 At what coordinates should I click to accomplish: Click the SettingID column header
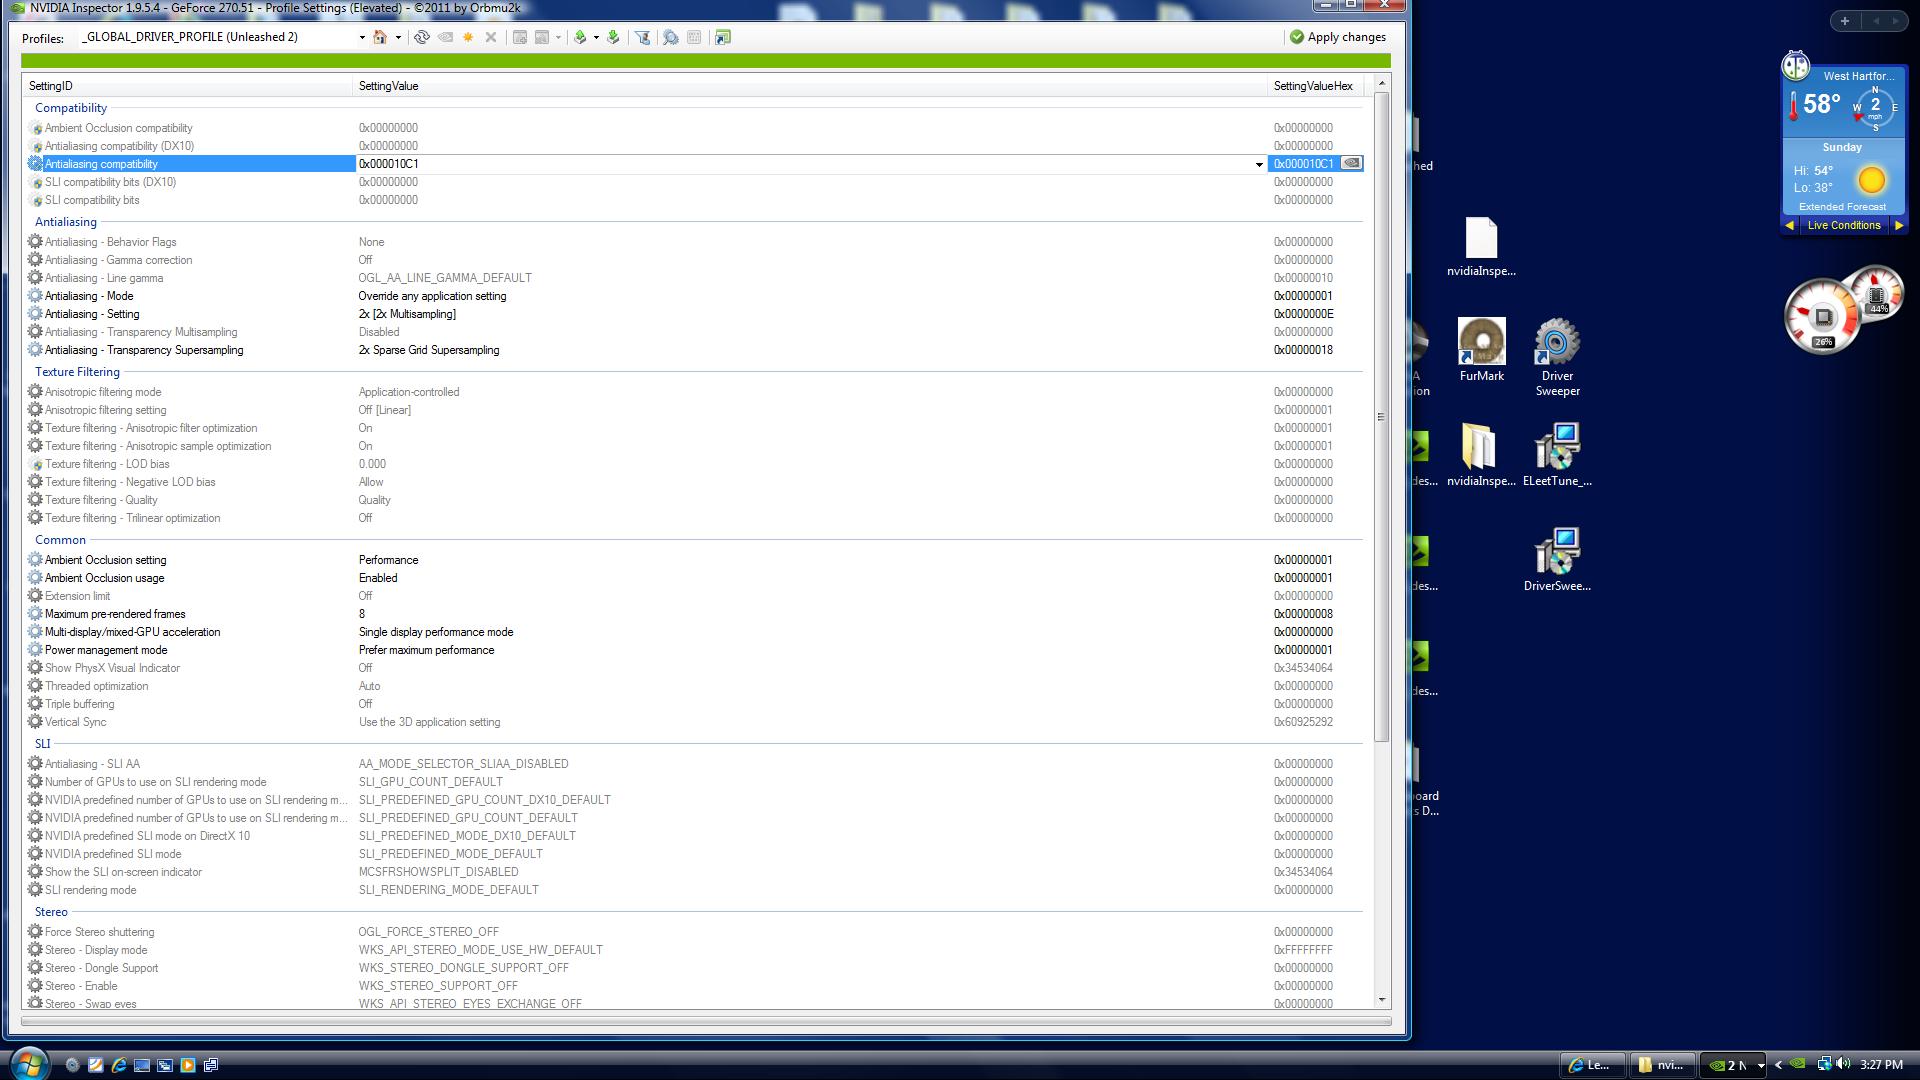187,86
